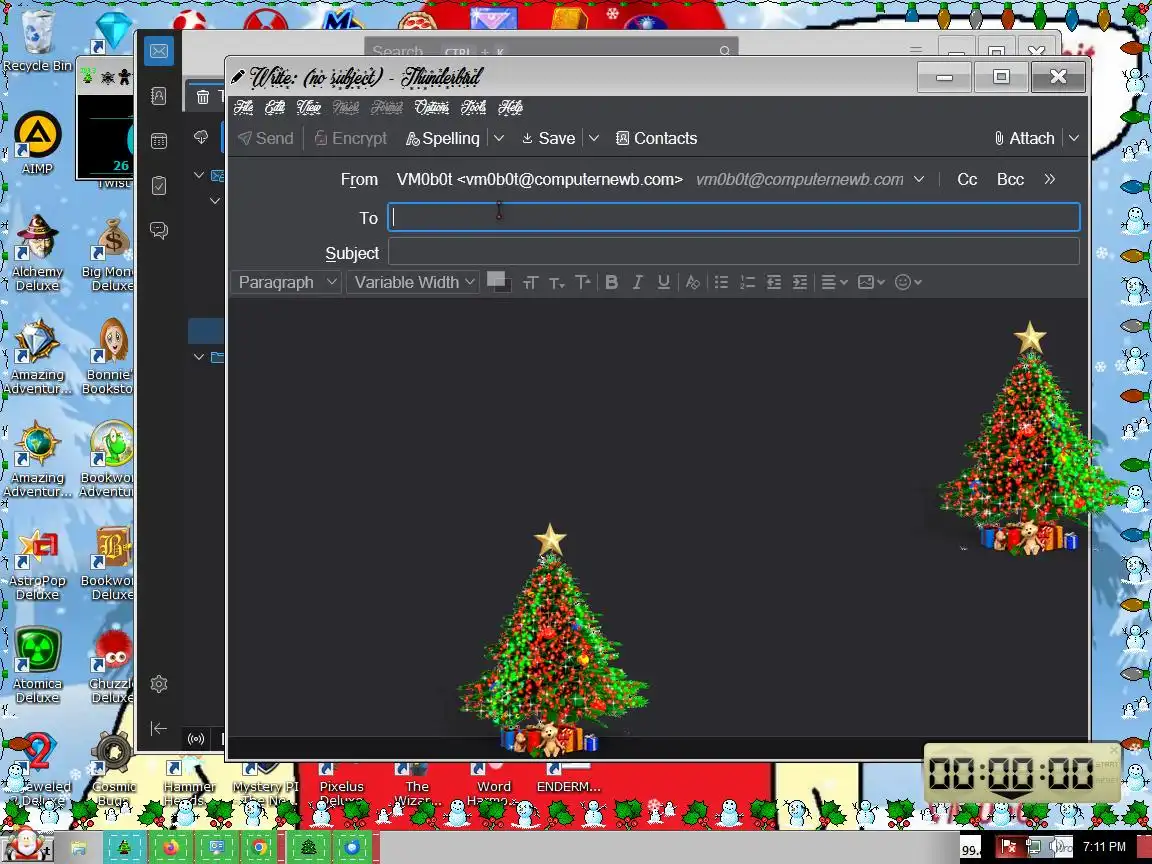Image resolution: width=1152 pixels, height=864 pixels.
Task: Add a Cc address field
Action: 967,179
